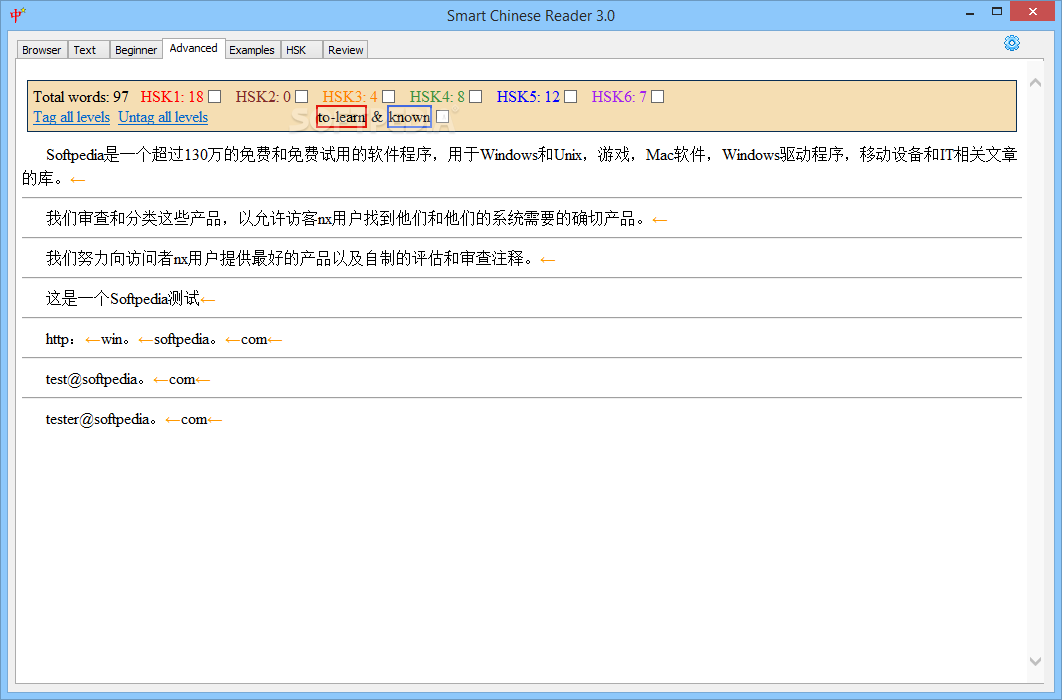This screenshot has width=1062, height=700.
Task: Click the HSK2: 0 label
Action: pyautogui.click(x=263, y=97)
